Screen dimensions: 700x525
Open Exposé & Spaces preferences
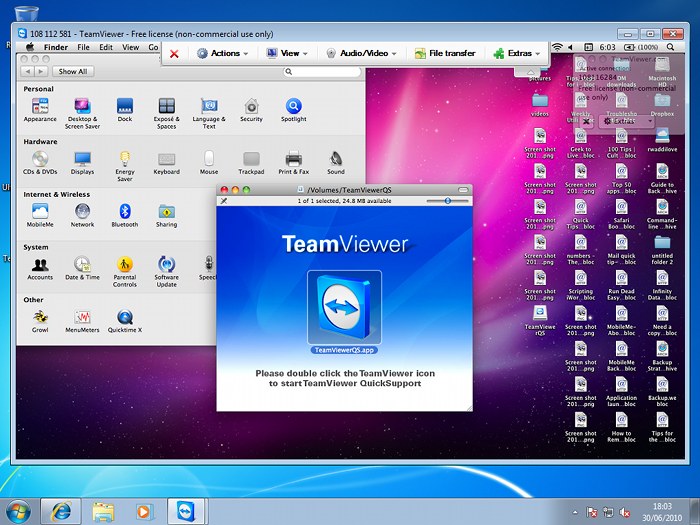[x=167, y=113]
